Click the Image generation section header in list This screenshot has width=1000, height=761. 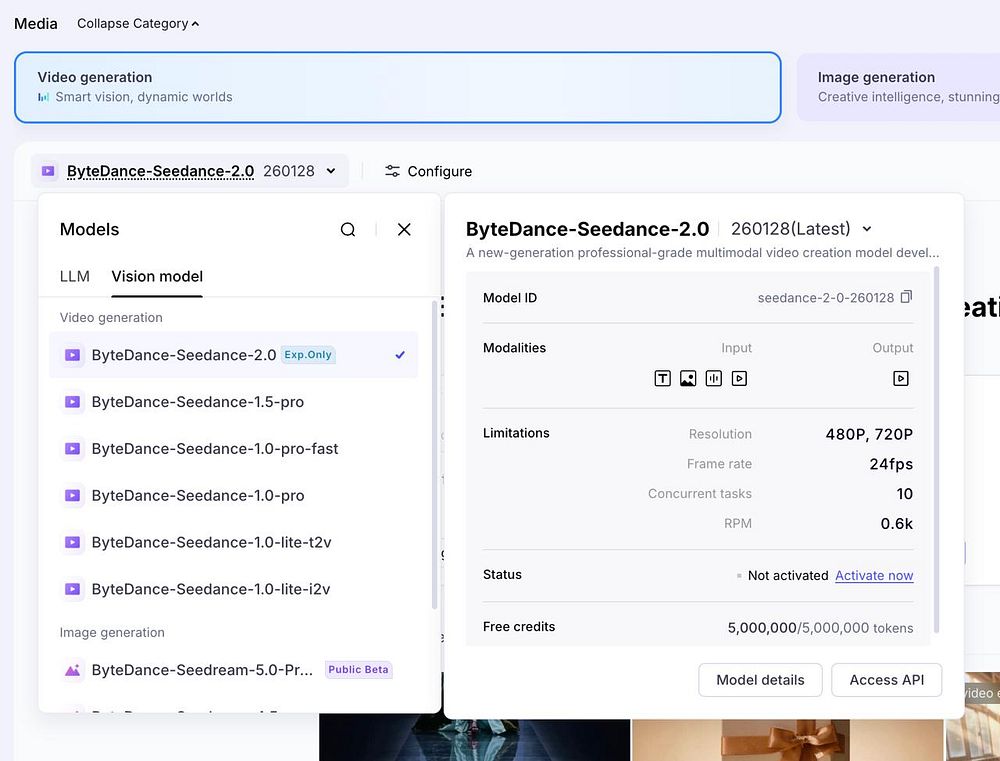point(112,633)
